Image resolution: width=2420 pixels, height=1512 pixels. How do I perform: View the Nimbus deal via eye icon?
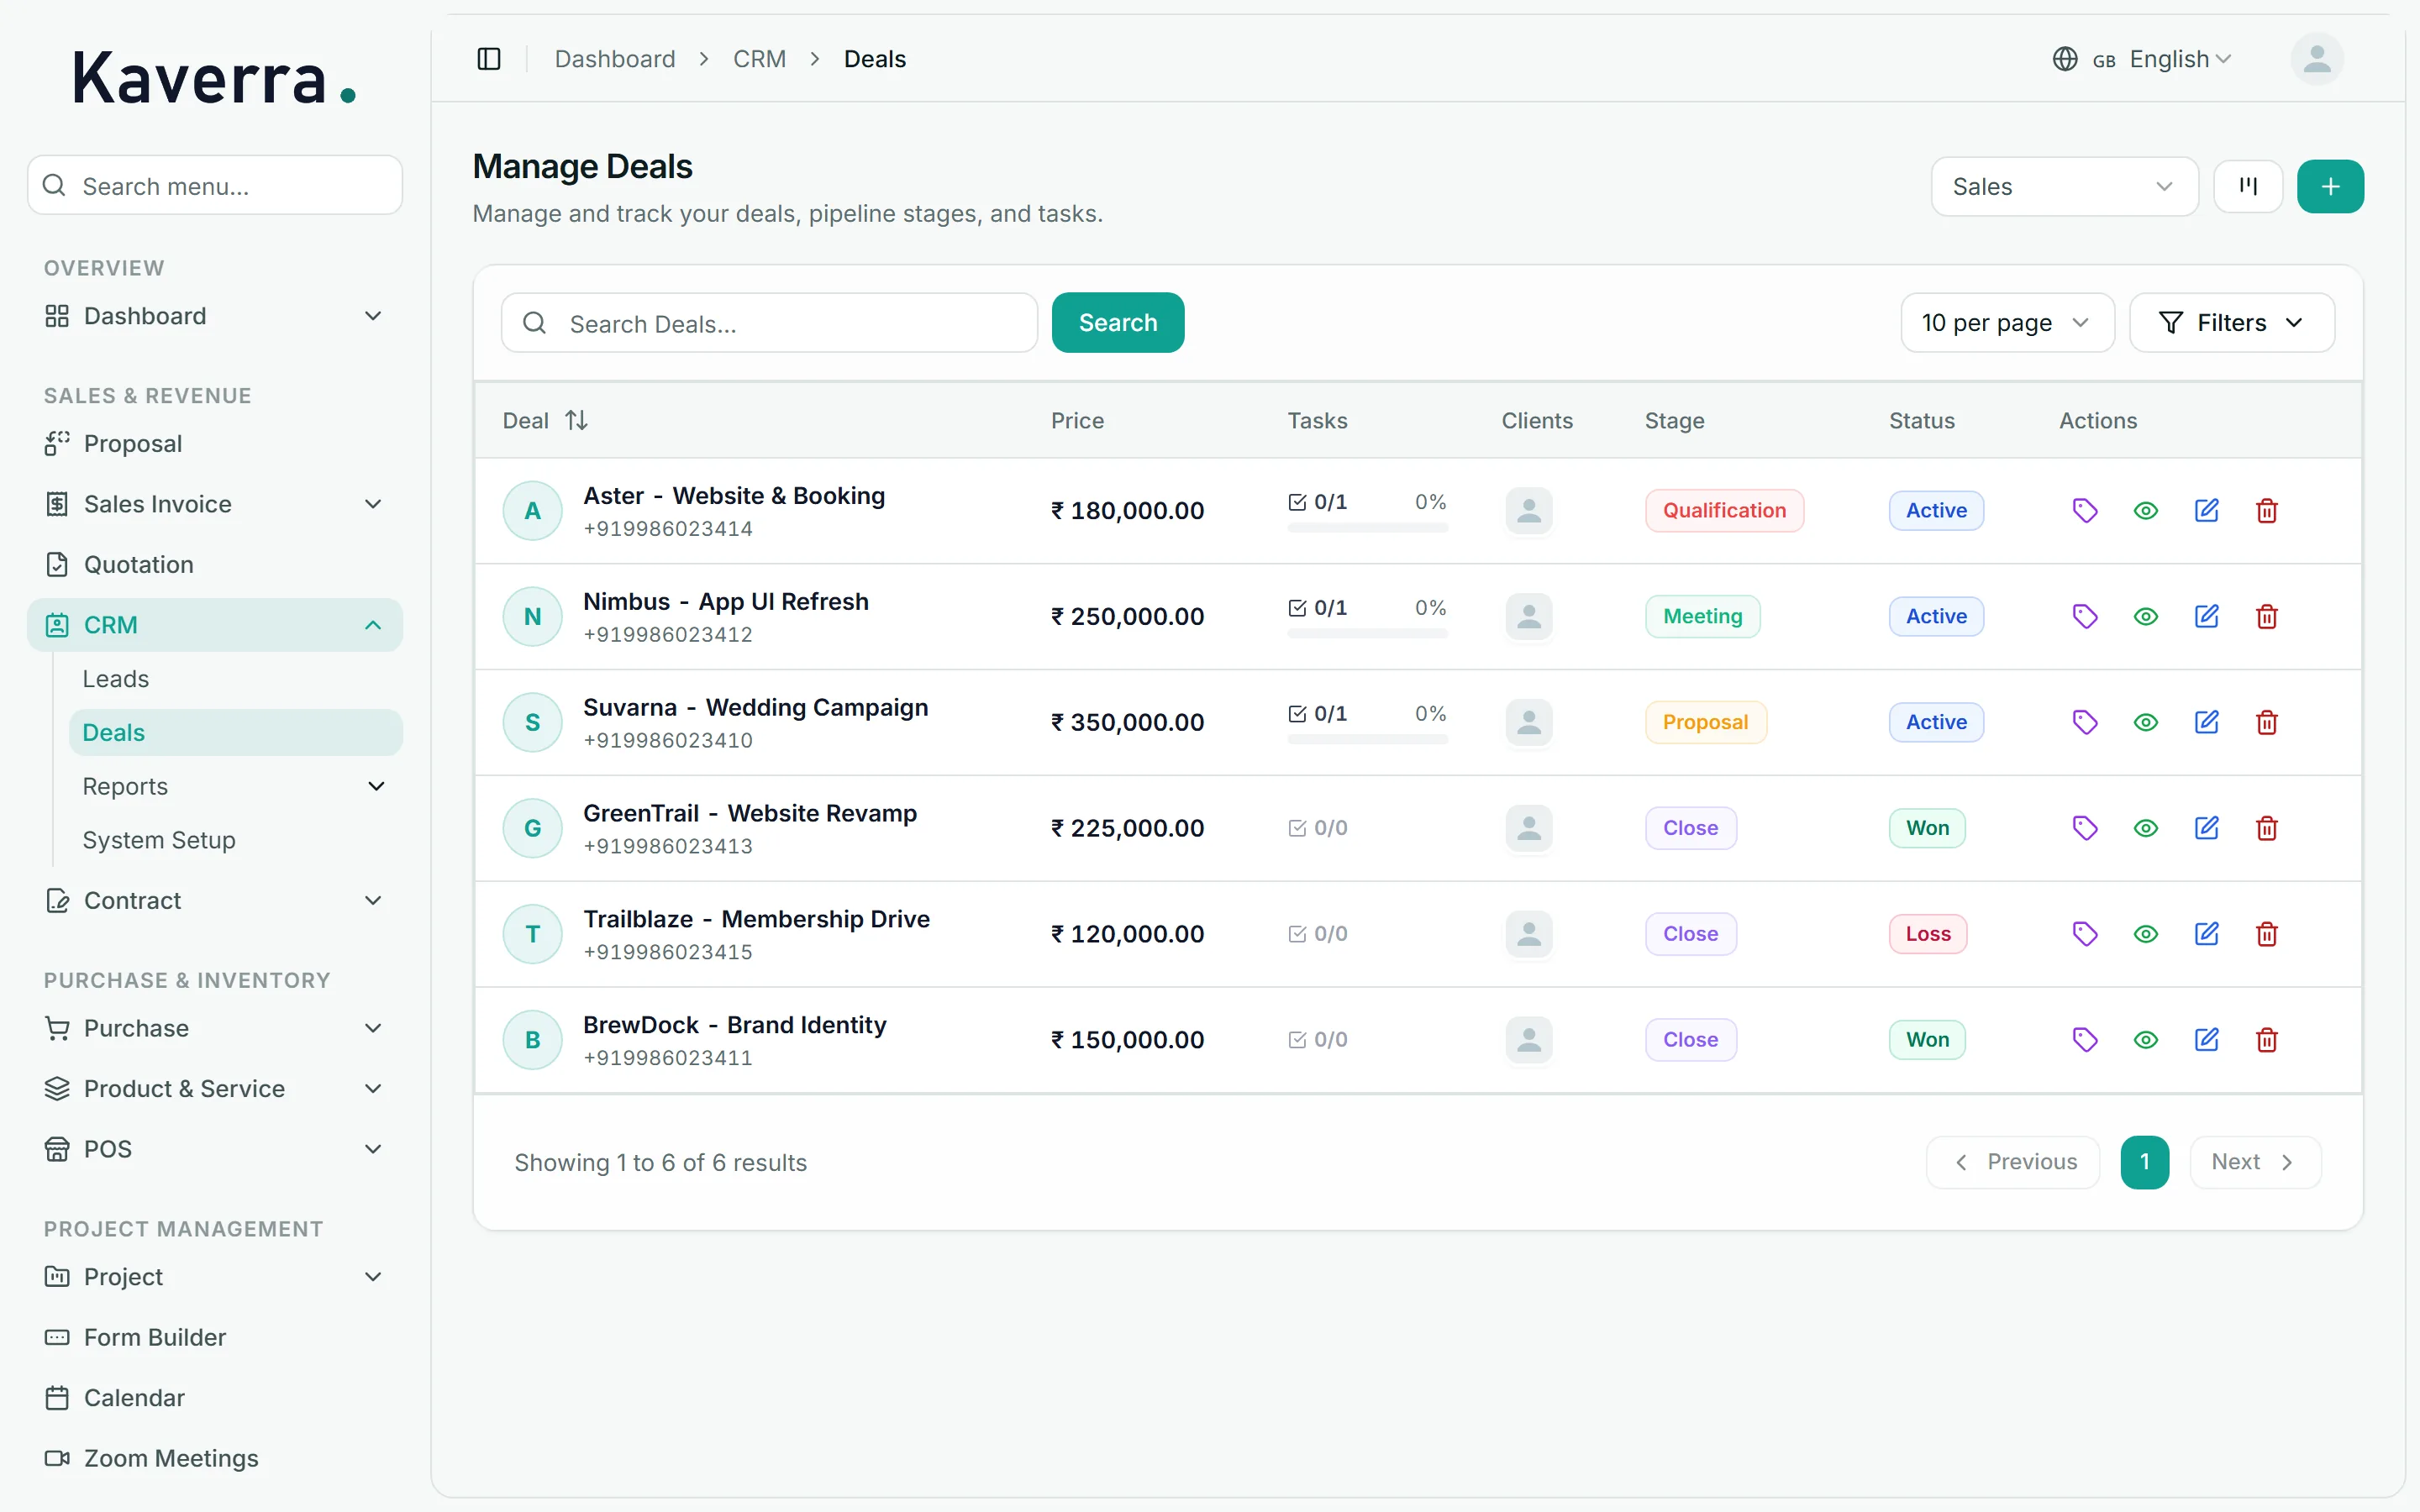tap(2146, 616)
